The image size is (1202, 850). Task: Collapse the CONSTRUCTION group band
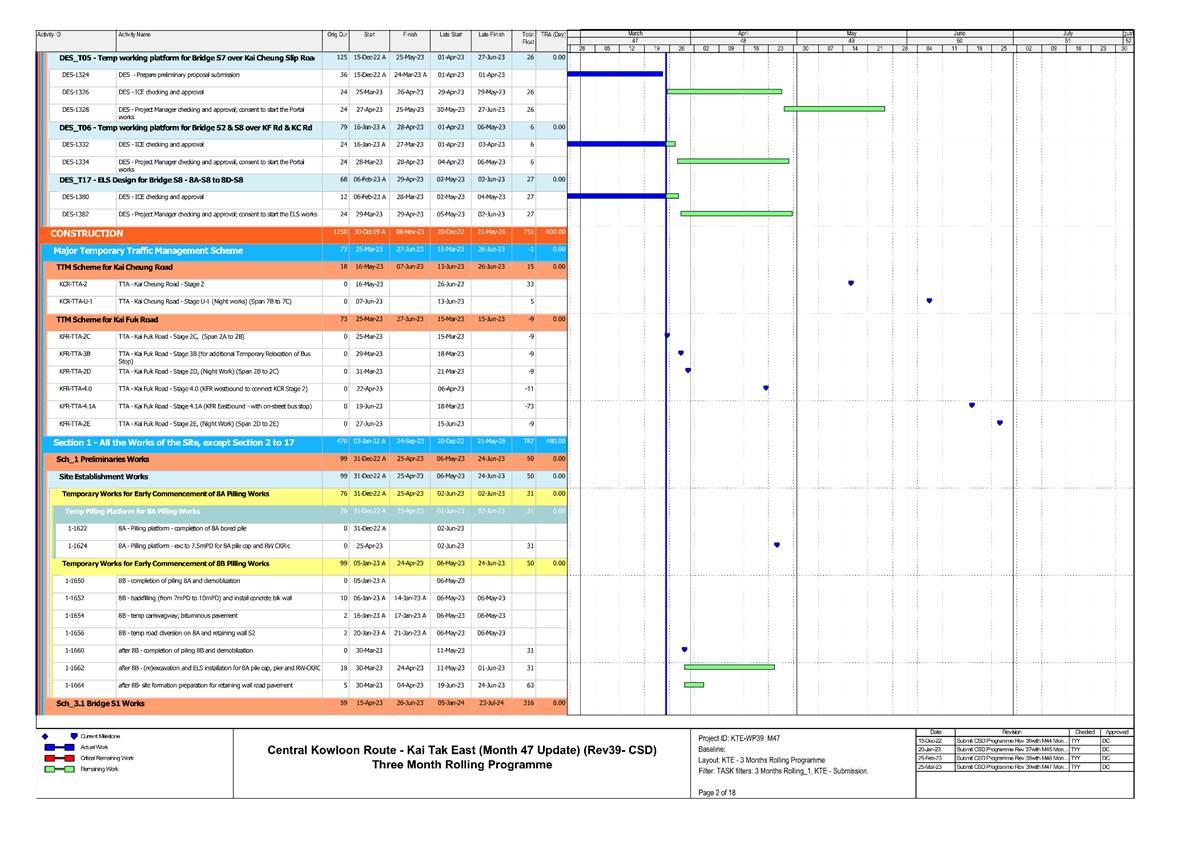click(x=86, y=233)
